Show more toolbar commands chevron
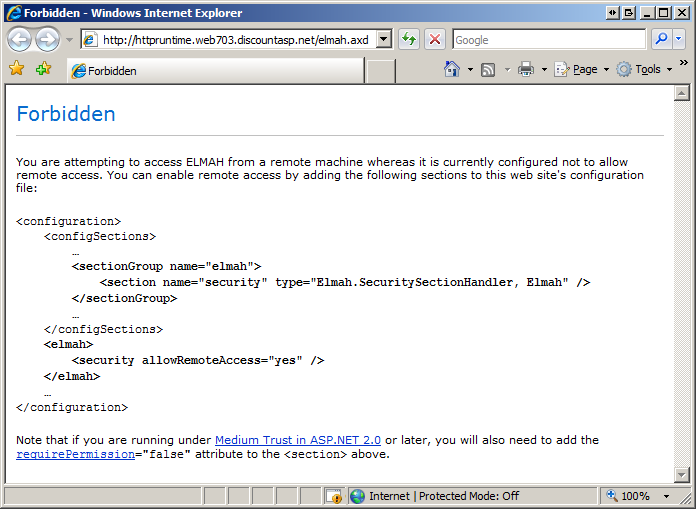Image resolution: width=696 pixels, height=509 pixels. 684,63
